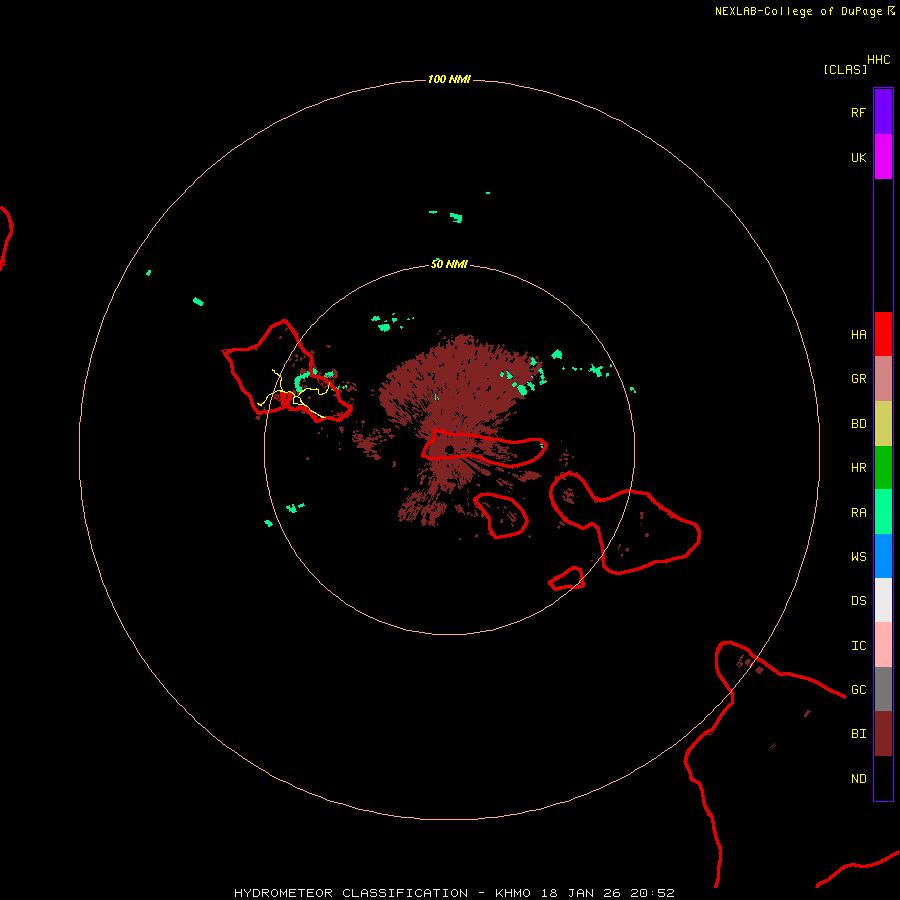Pick the red HA legend color
The height and width of the screenshot is (900, 900).
(x=883, y=334)
